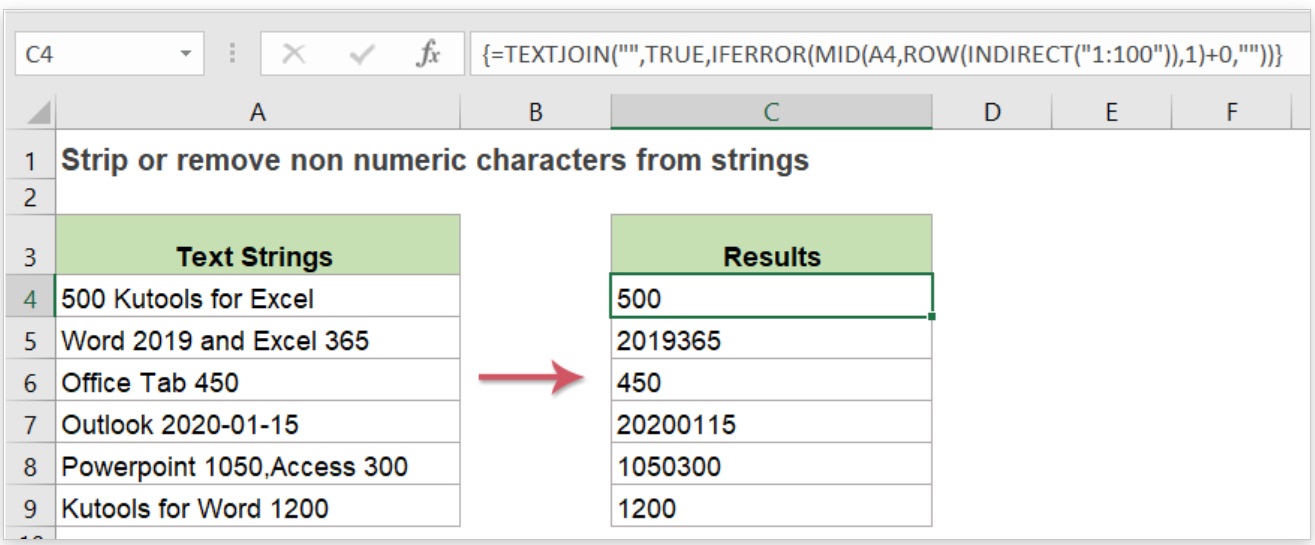Viewport: 1315px width, 545px height.
Task: Select cell 'Office Tab 450'
Action: 258,381
